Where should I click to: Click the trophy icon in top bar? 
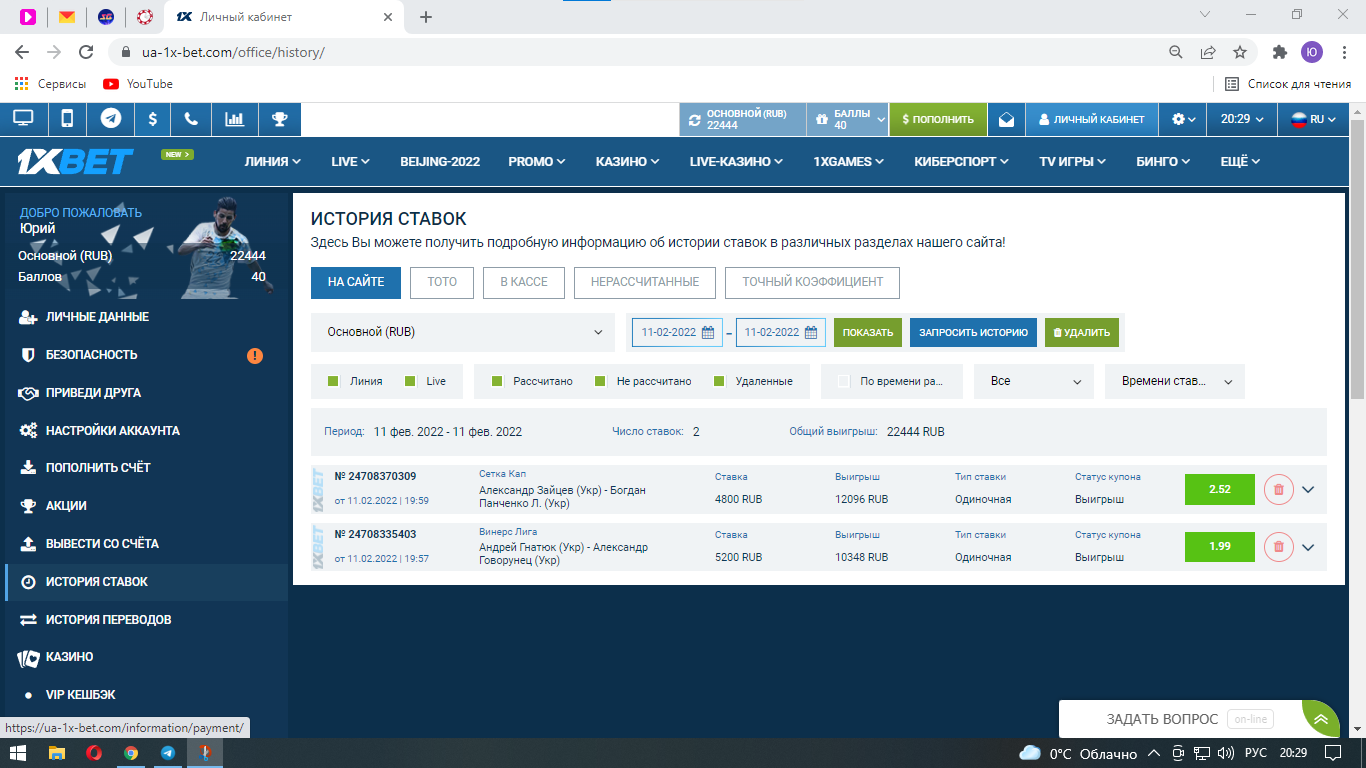pos(280,119)
